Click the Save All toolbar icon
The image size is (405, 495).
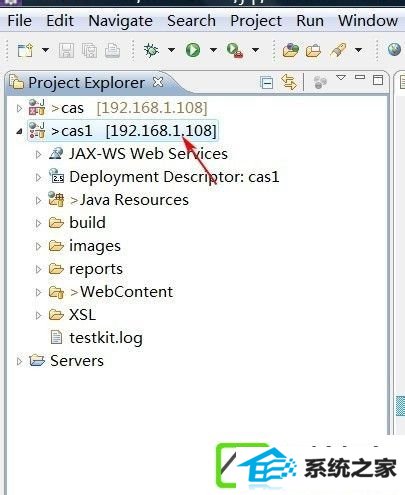point(89,51)
